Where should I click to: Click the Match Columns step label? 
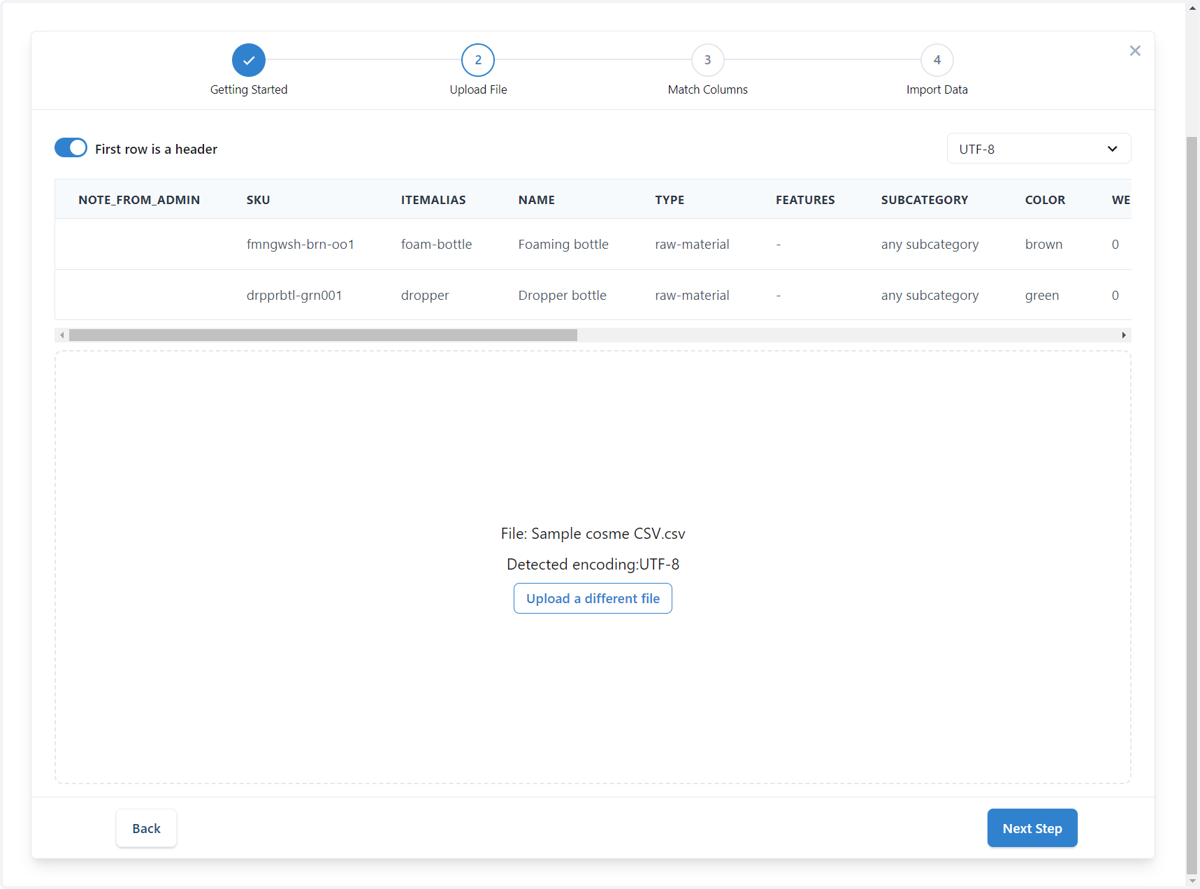708,90
